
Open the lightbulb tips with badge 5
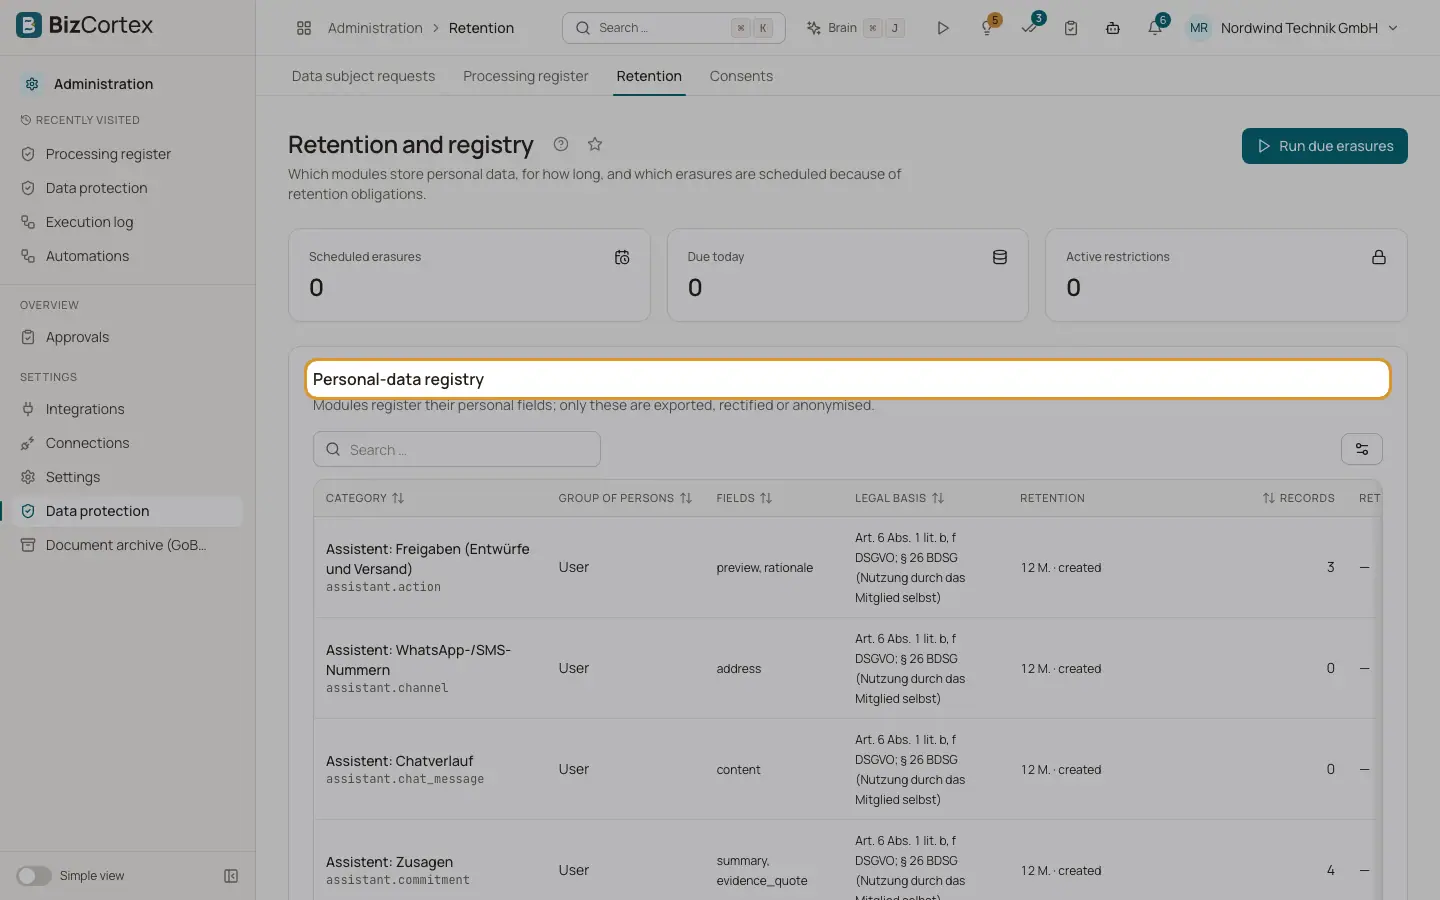(x=987, y=28)
